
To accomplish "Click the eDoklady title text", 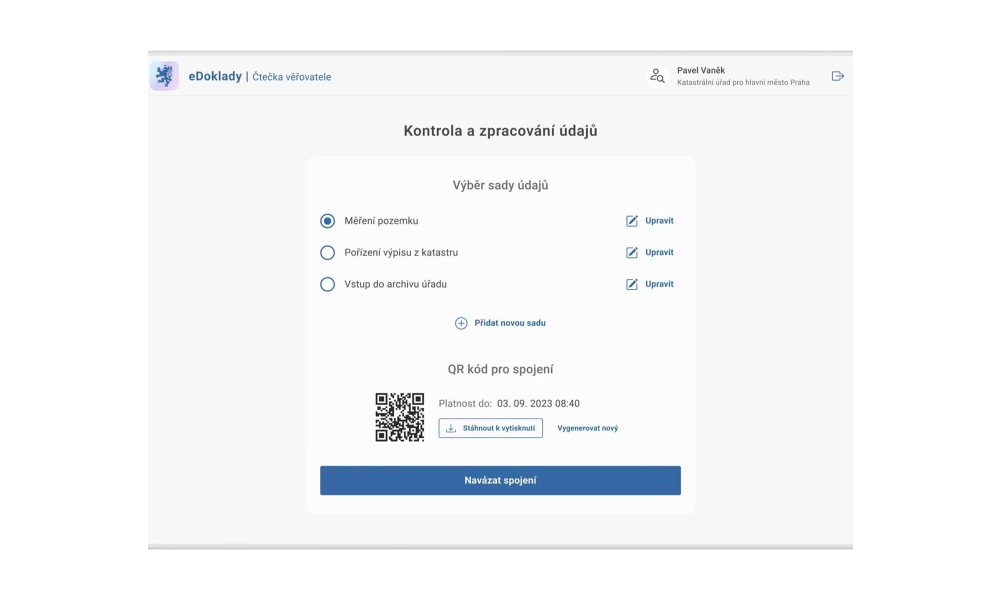I will click(215, 77).
